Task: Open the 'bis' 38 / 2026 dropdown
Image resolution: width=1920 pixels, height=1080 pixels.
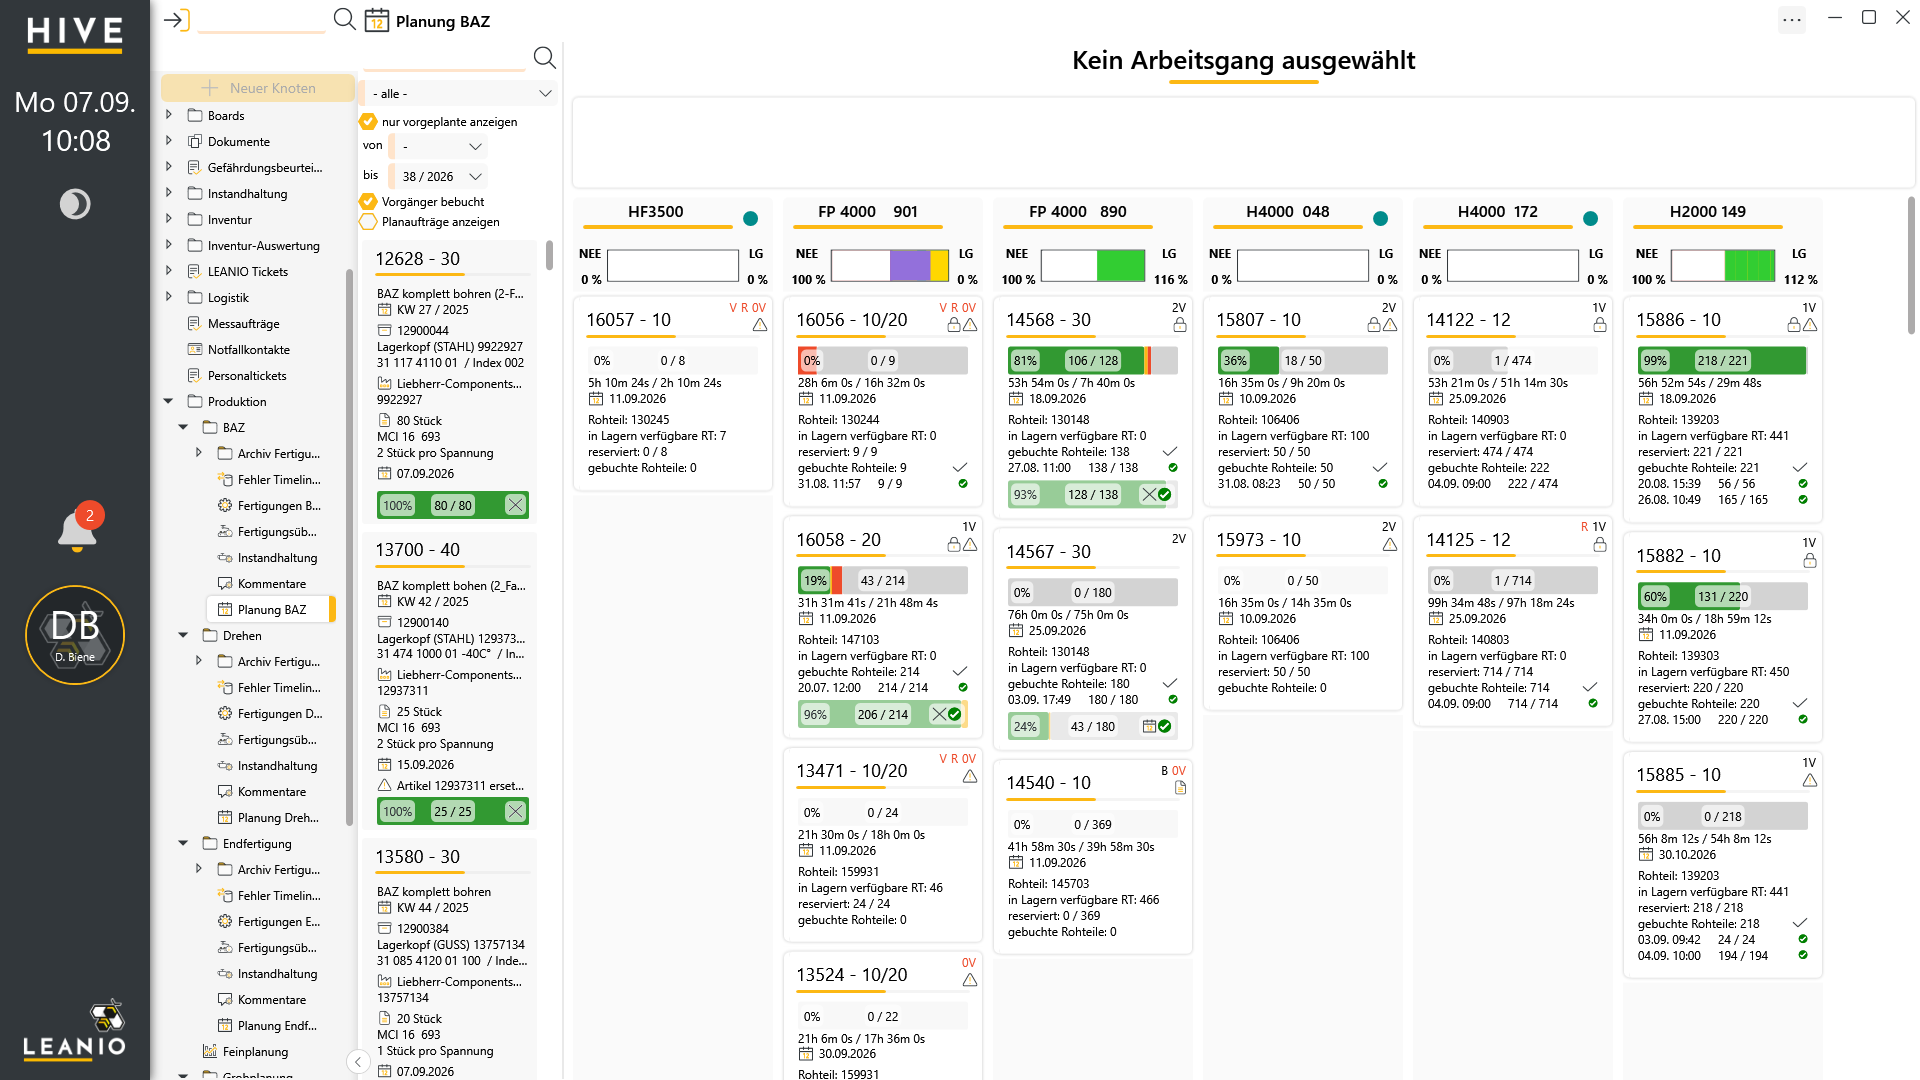Action: [x=439, y=176]
